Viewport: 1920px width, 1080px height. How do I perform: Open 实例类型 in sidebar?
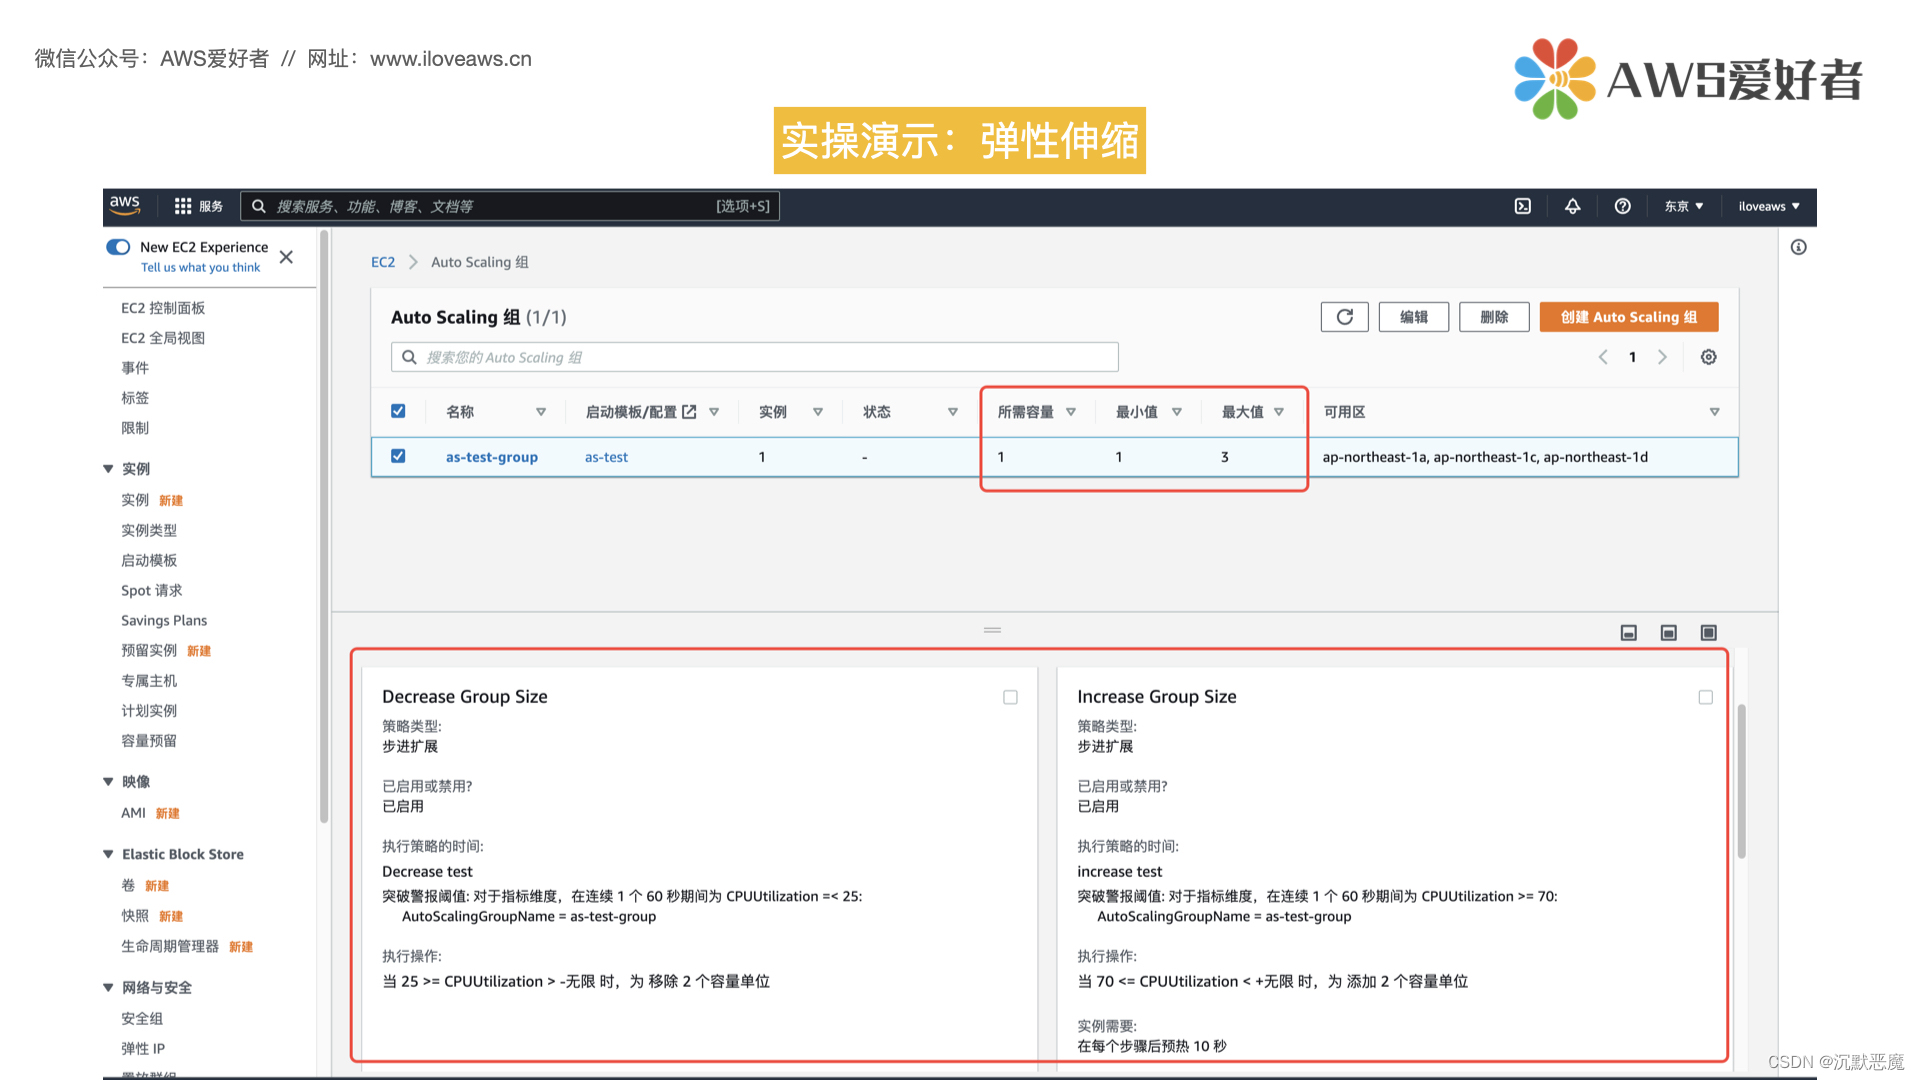pyautogui.click(x=149, y=531)
